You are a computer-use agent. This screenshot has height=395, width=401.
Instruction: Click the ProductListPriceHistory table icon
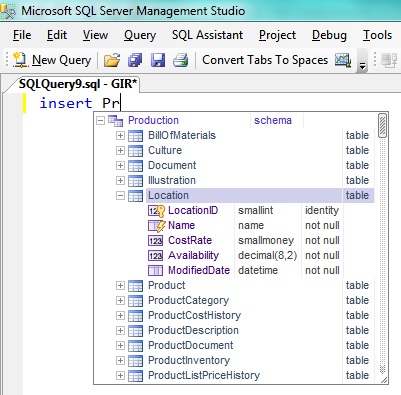135,376
